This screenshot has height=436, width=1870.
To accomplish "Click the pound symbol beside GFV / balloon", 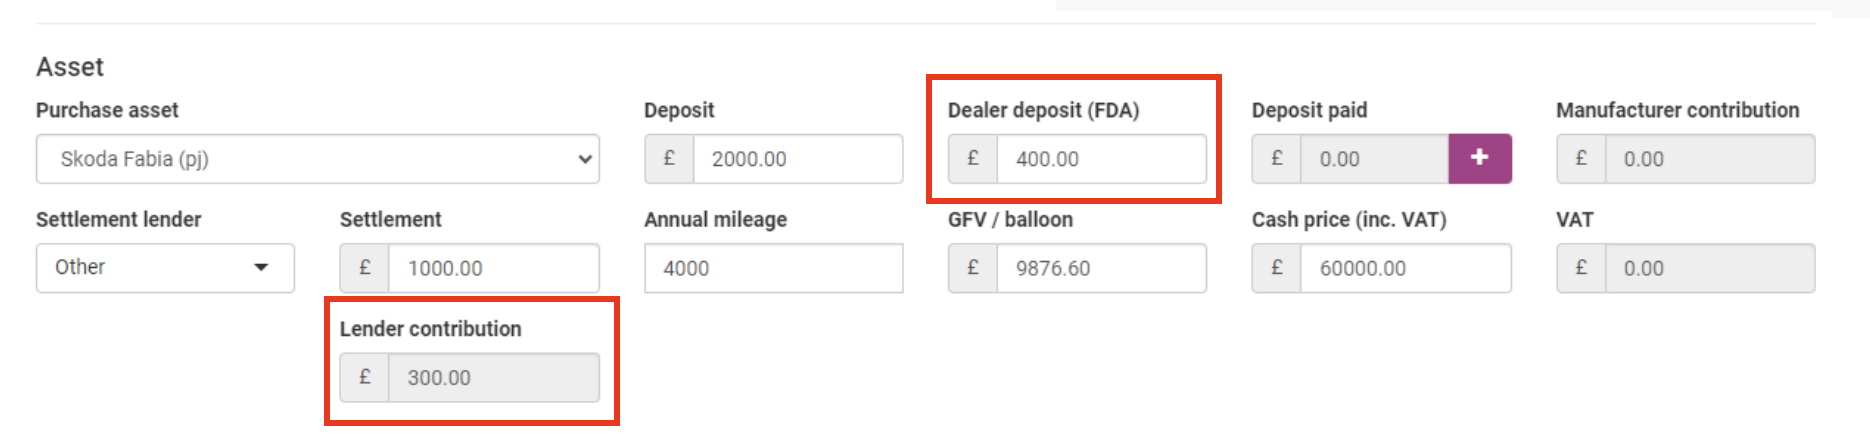I will [x=973, y=268].
